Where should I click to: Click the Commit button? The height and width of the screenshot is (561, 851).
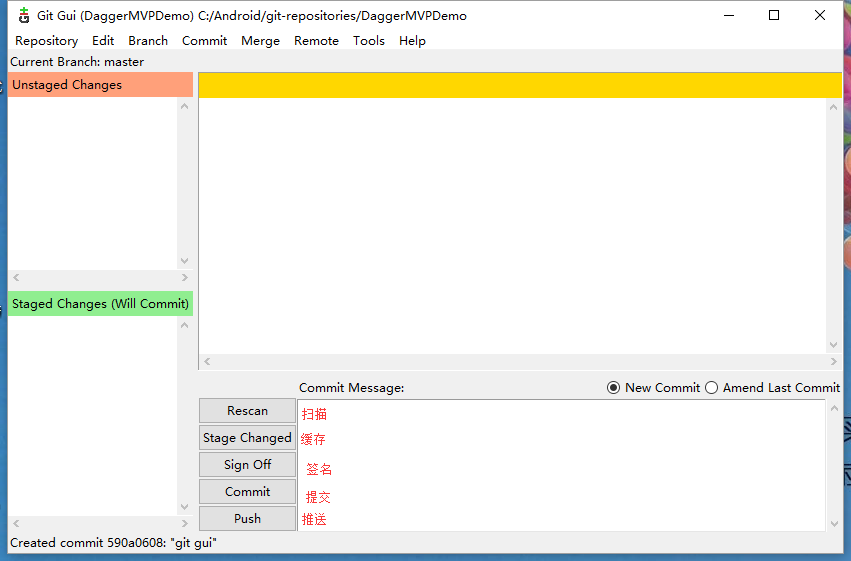coord(247,492)
